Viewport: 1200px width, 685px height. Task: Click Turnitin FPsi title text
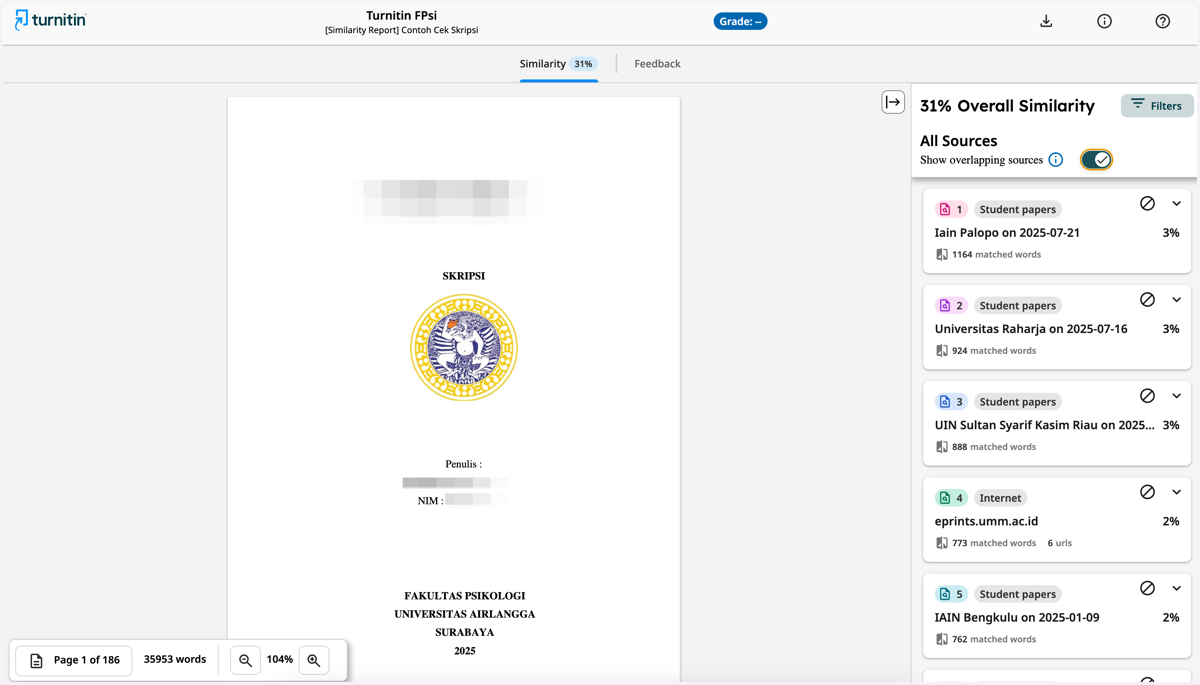[402, 15]
